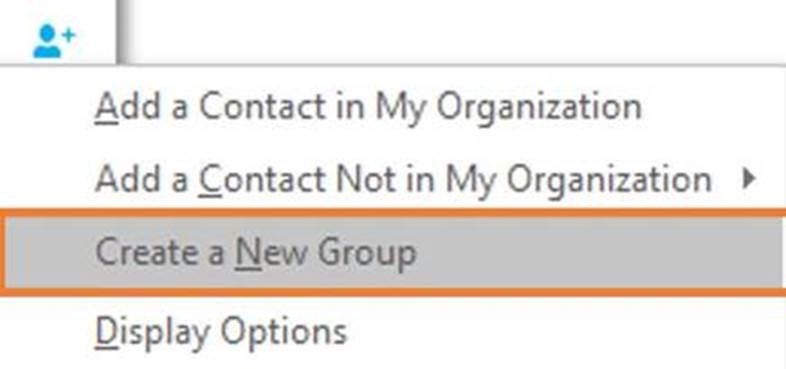Add an in-organization contact via the first entry
Viewport: 786px width, 369px height.
point(368,107)
